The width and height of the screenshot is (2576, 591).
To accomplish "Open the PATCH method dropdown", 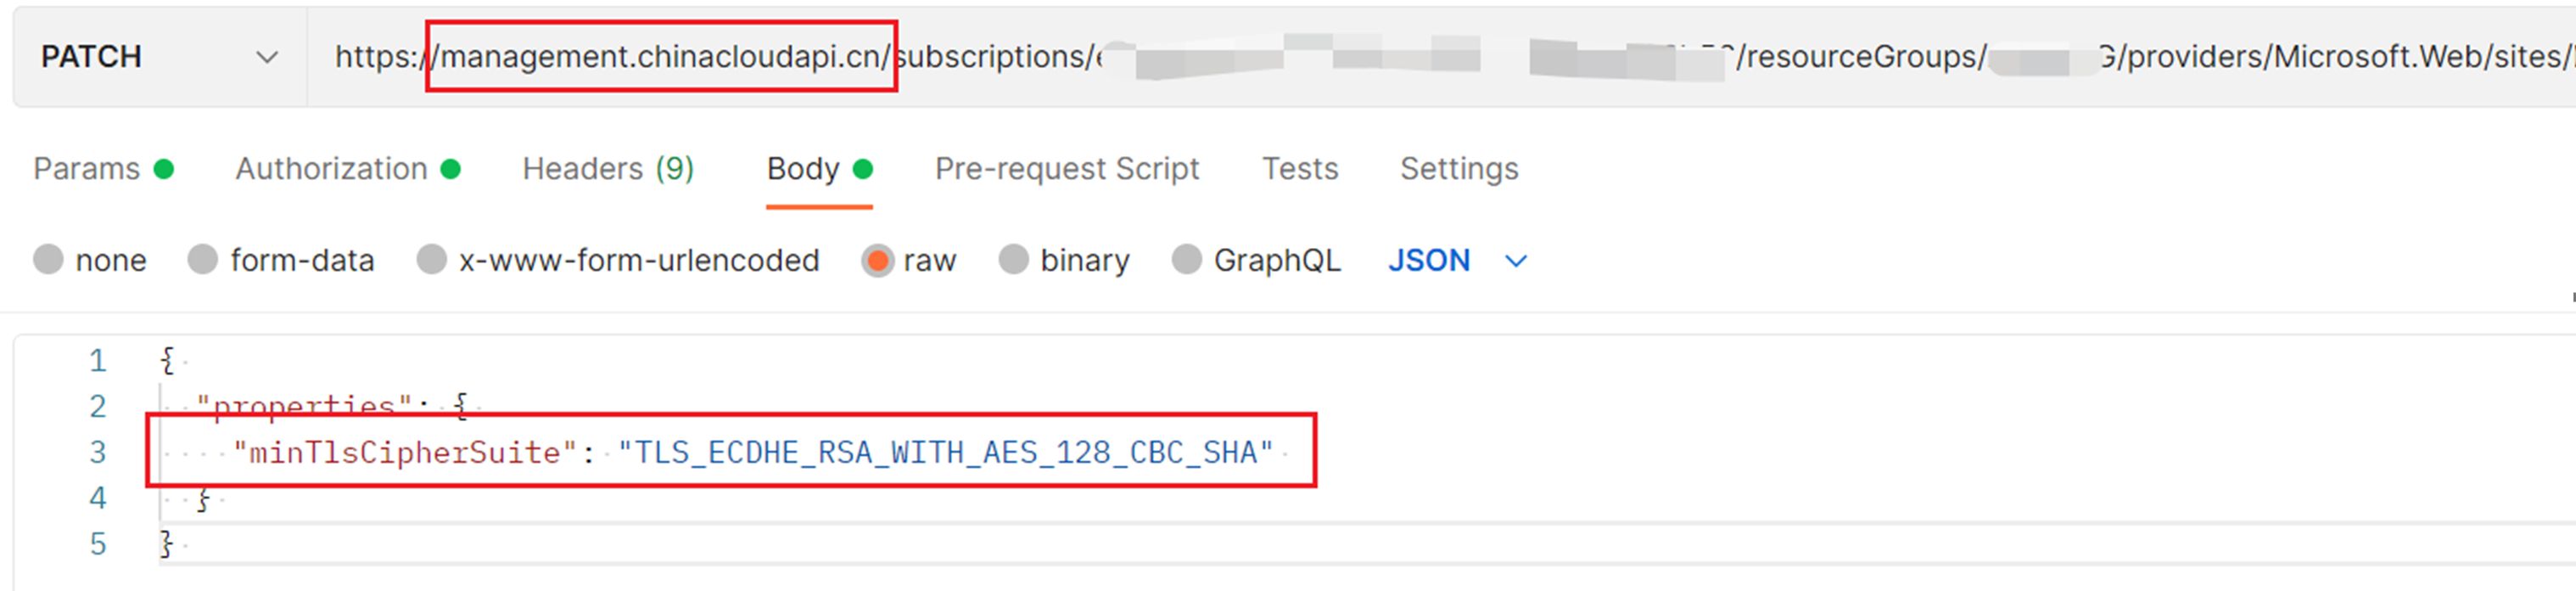I will click(x=158, y=57).
